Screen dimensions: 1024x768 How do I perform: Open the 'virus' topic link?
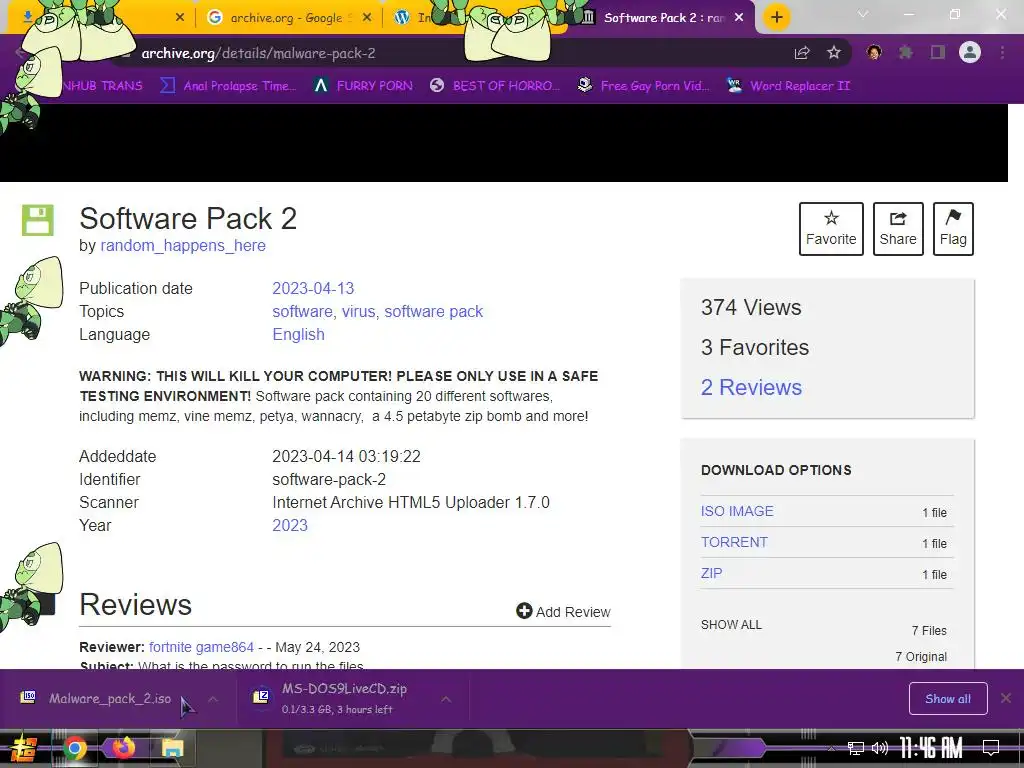point(359,312)
